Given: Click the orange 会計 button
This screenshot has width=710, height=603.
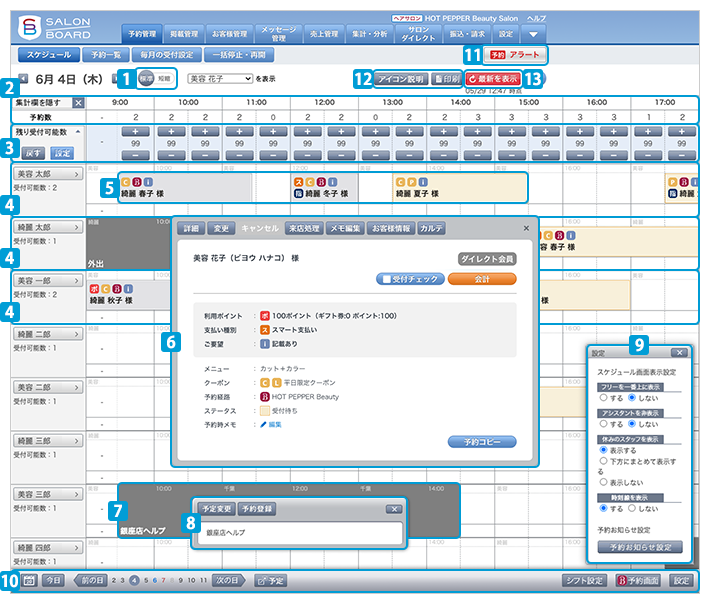Looking at the screenshot, I should [x=482, y=279].
